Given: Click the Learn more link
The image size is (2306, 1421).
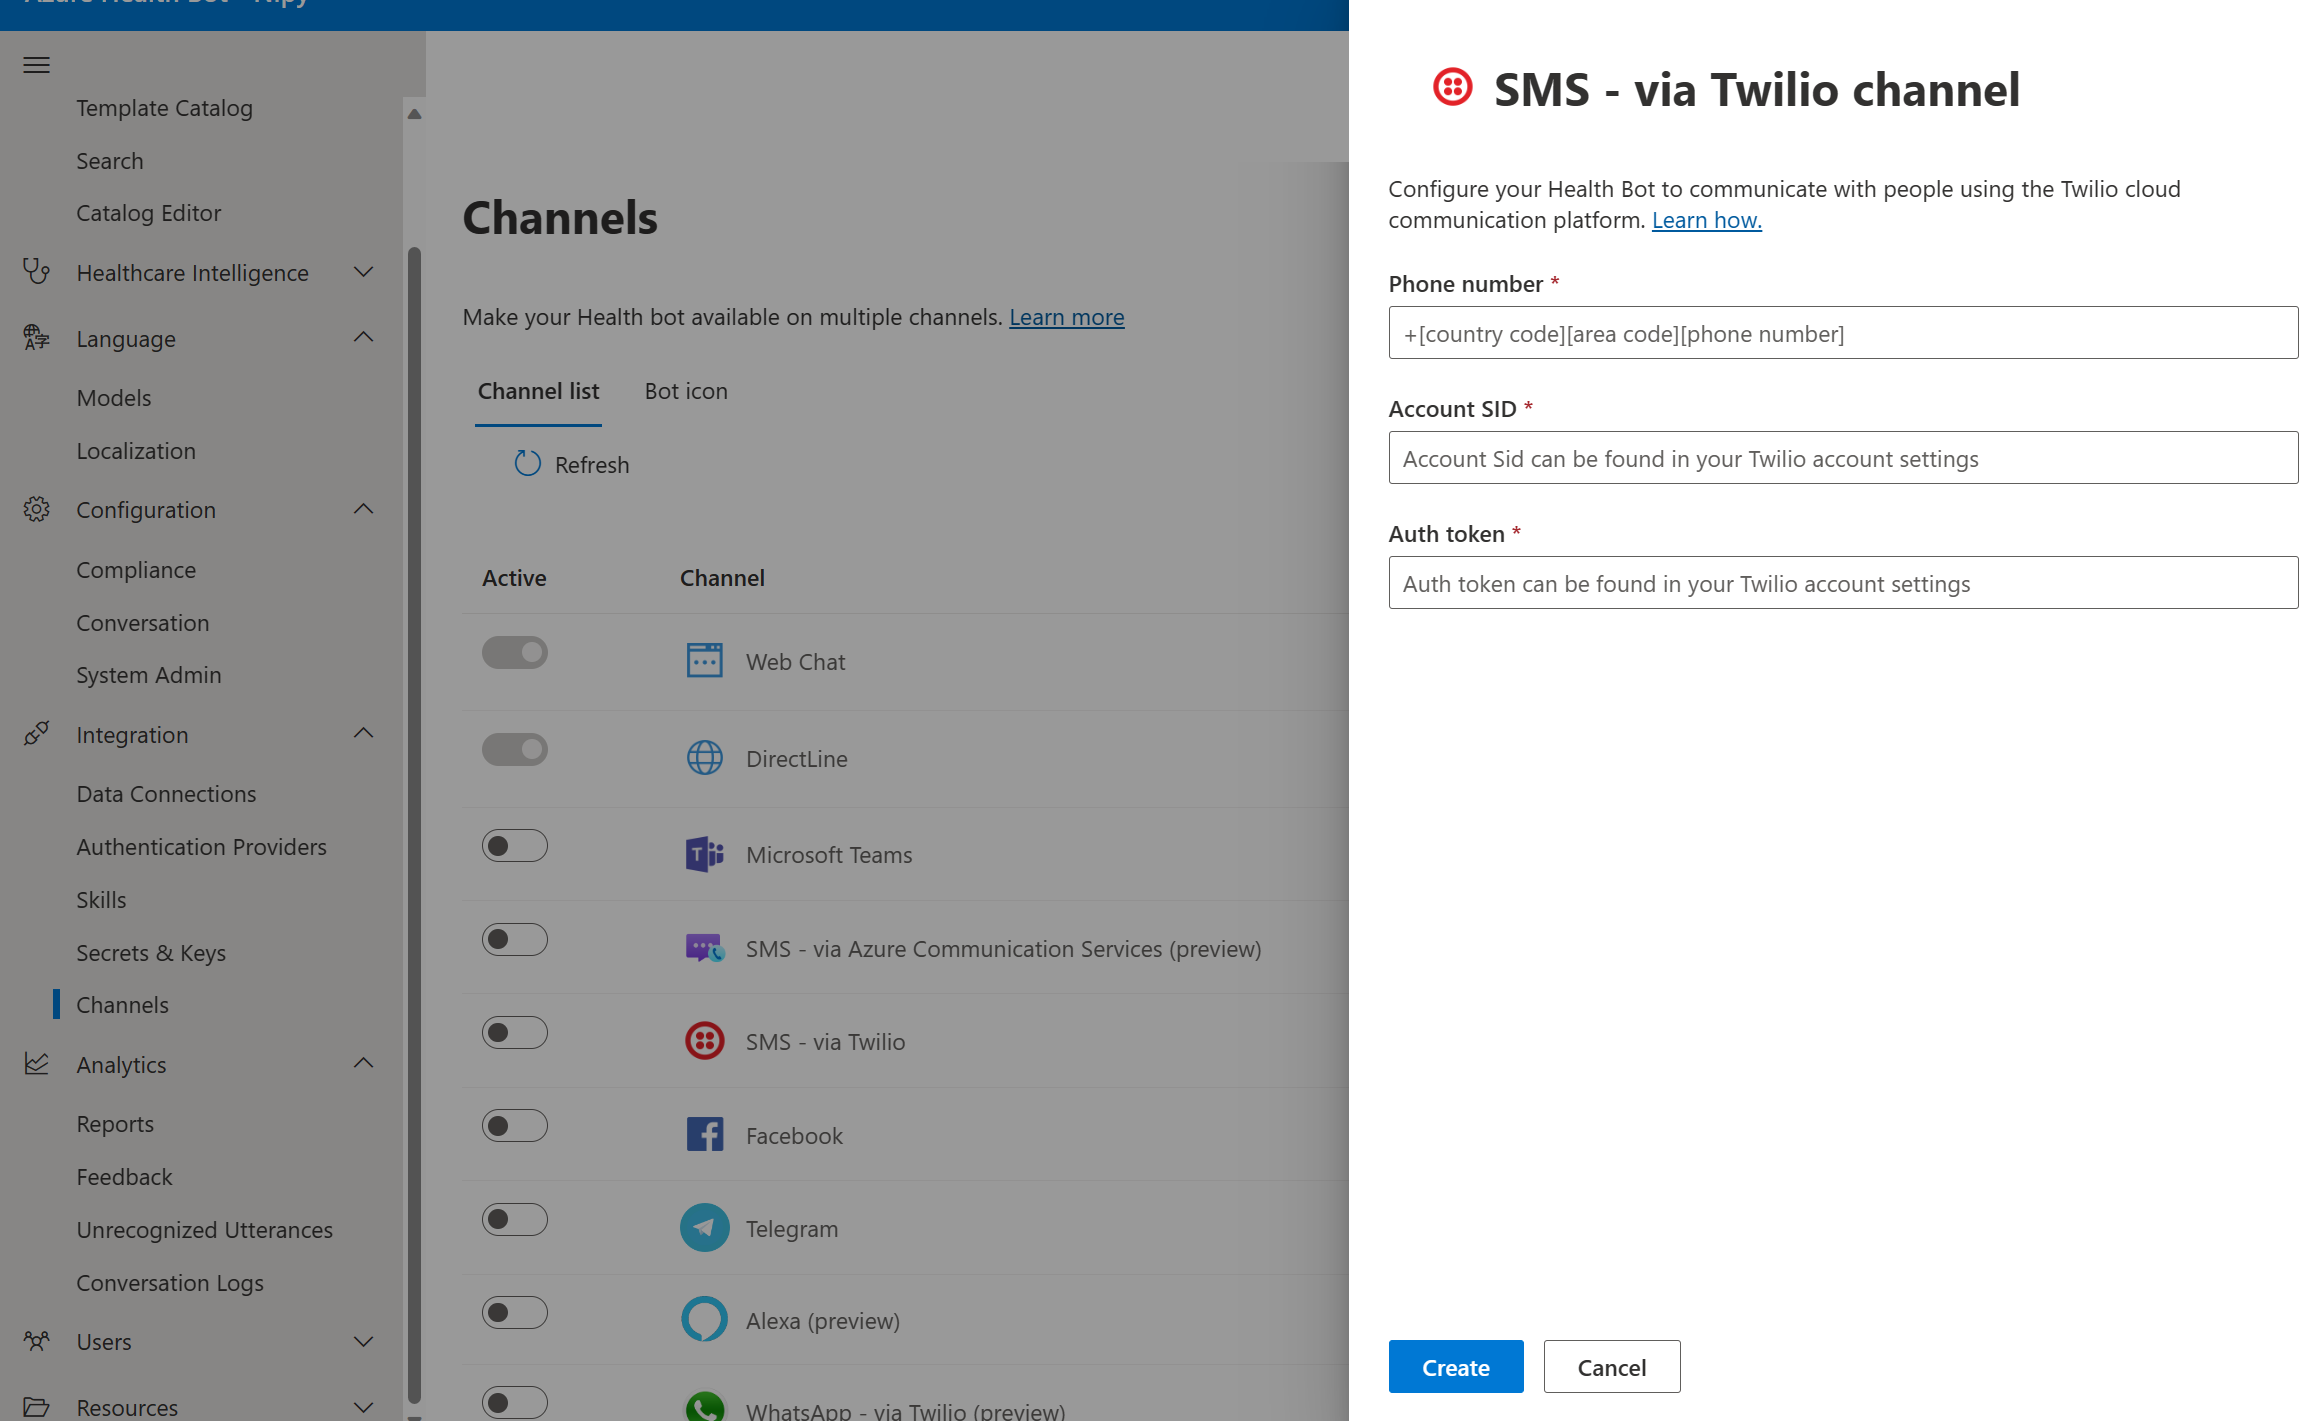Looking at the screenshot, I should click(1066, 316).
